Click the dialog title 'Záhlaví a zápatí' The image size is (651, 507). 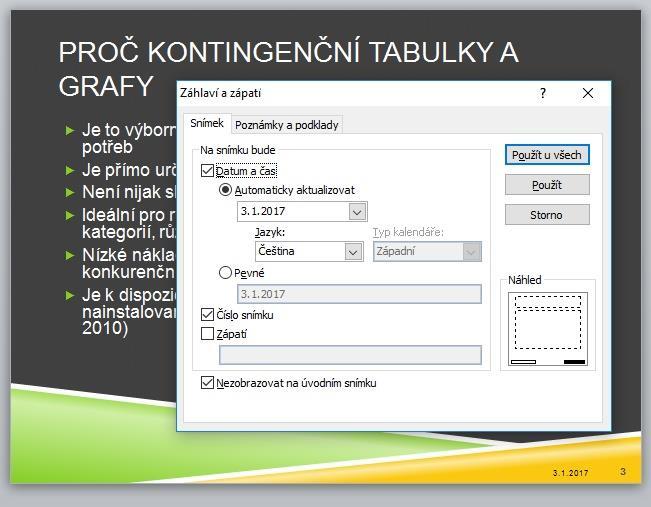pyautogui.click(x=220, y=93)
